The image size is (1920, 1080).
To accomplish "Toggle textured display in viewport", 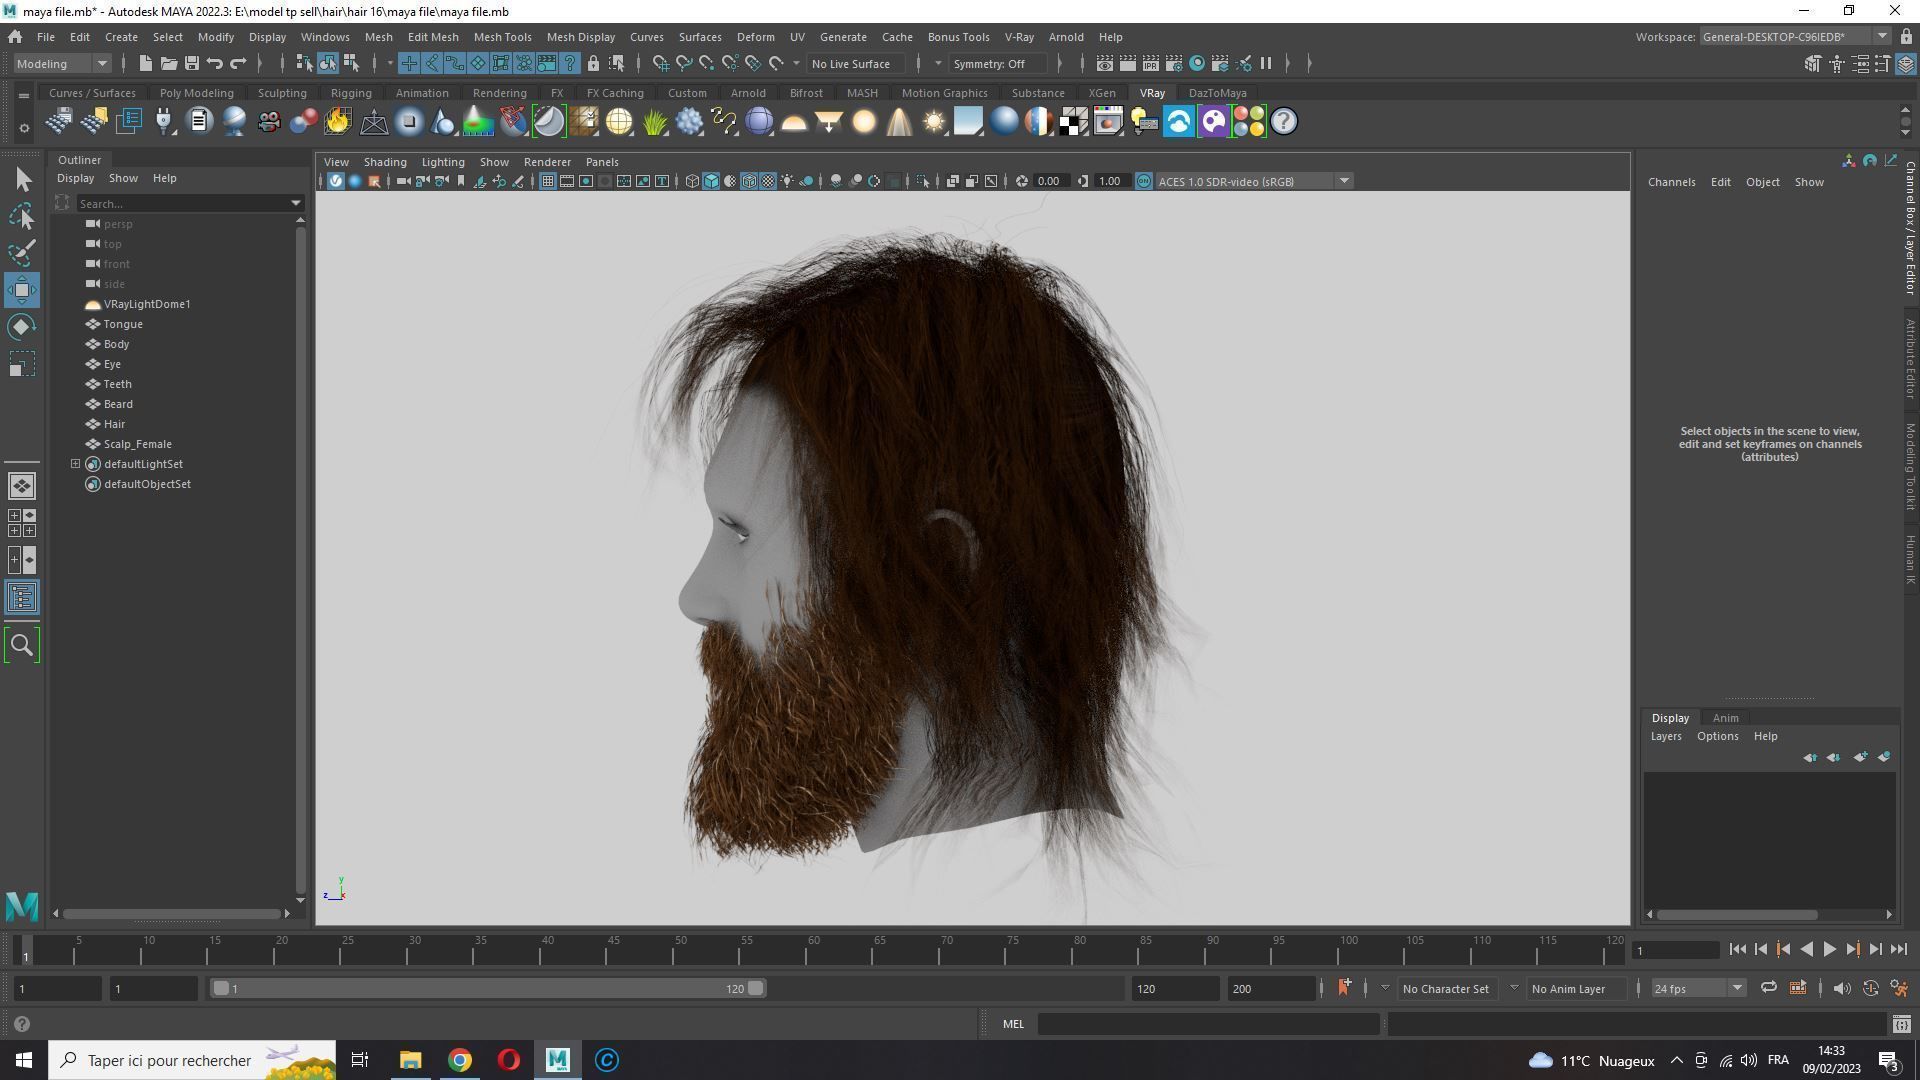I will pyautogui.click(x=768, y=181).
